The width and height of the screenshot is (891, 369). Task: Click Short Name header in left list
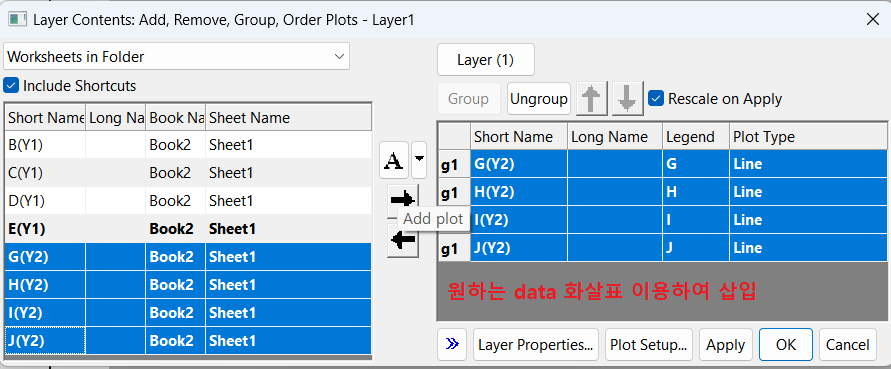click(x=45, y=118)
